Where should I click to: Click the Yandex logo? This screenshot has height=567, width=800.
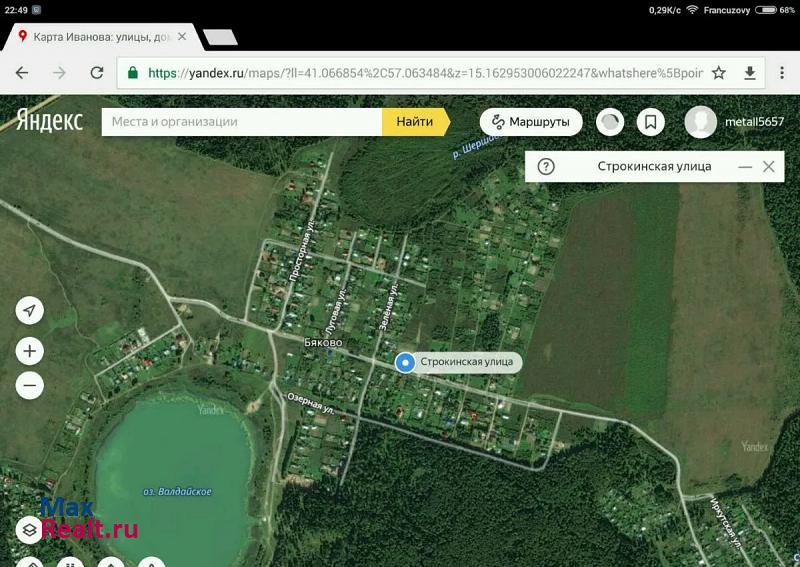(49, 121)
